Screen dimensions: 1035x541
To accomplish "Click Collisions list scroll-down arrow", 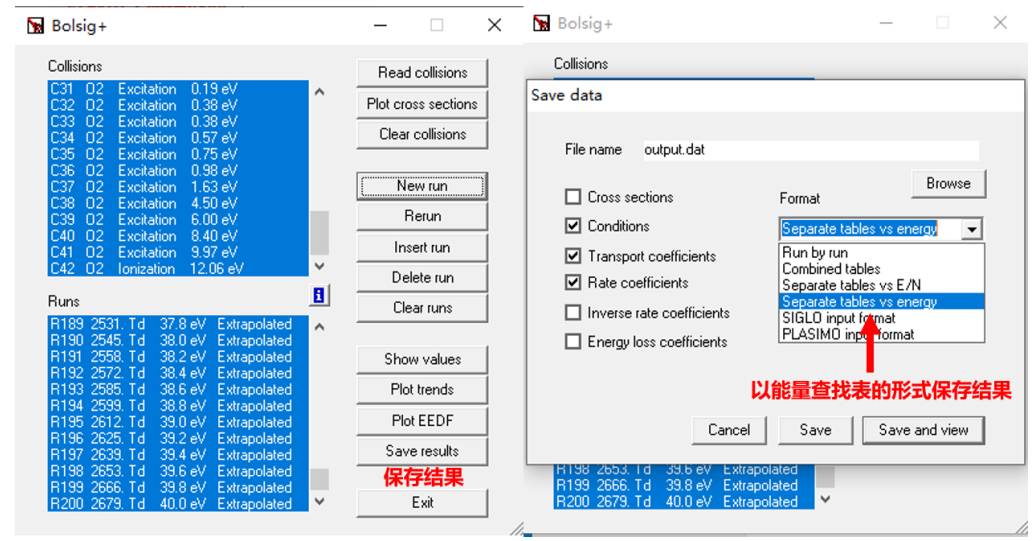I will (x=319, y=266).
